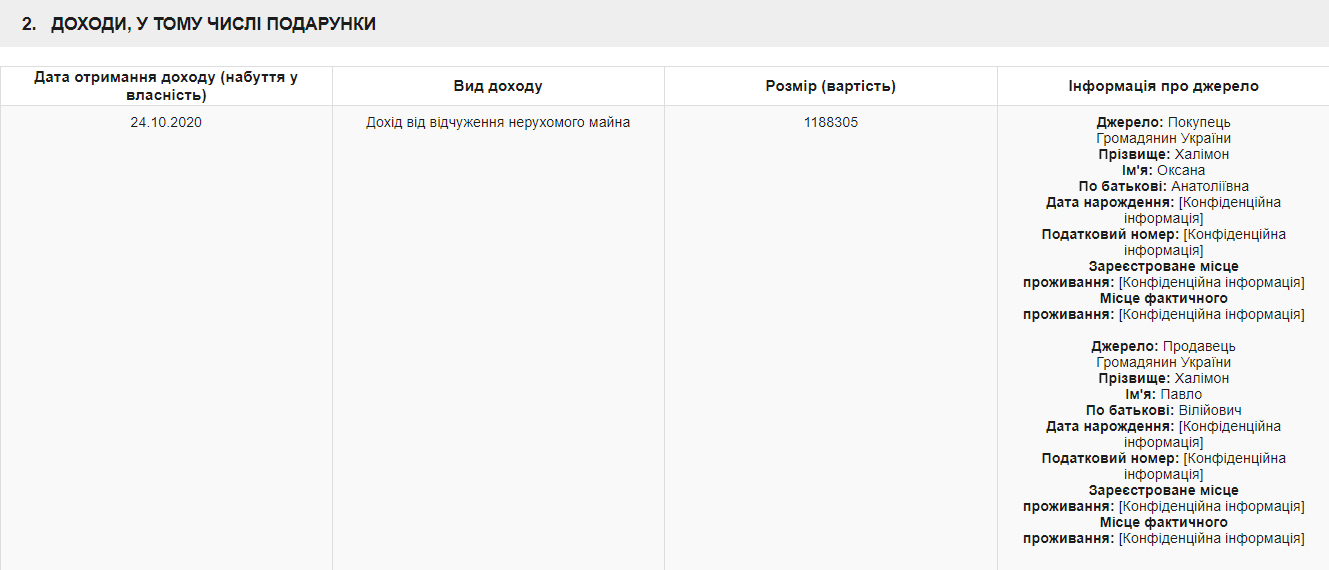The image size is (1329, 570).
Task: Click the 'Дата отримання доходу' column header
Action: click(166, 86)
